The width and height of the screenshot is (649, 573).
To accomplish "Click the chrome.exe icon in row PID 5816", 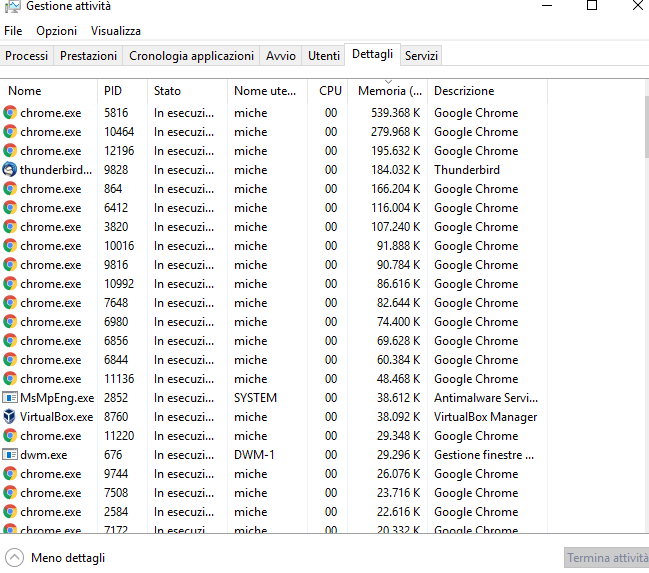I will pyautogui.click(x=10, y=113).
